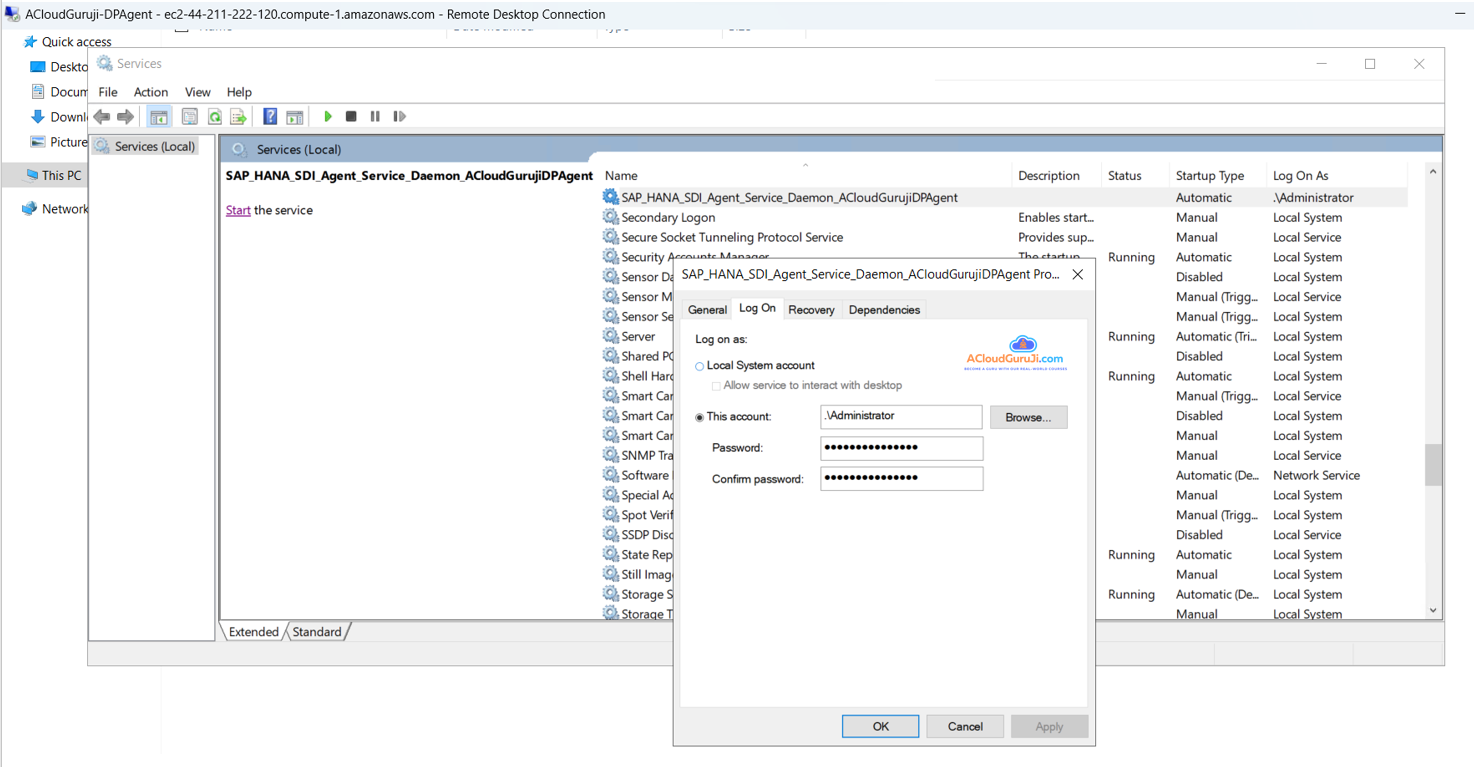Check Allow service to interact with desktop
Image resolution: width=1474 pixels, height=767 pixels.
click(x=716, y=386)
